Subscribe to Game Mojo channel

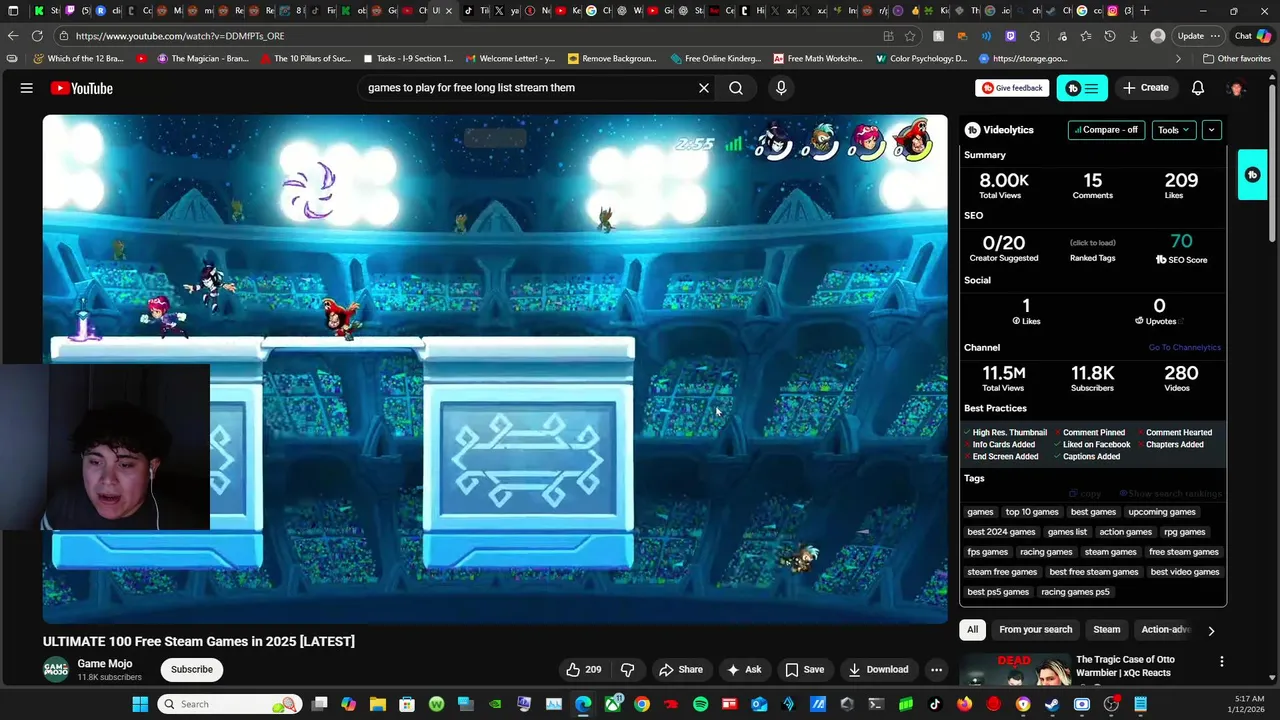click(x=191, y=669)
